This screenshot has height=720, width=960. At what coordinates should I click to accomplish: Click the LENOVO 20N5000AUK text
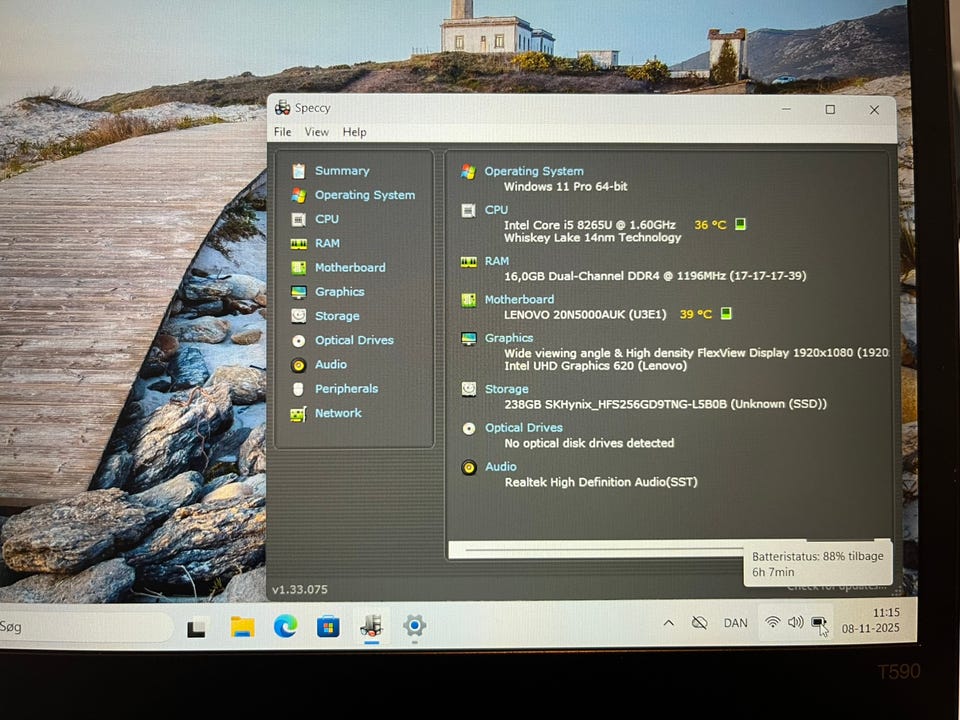(585, 315)
